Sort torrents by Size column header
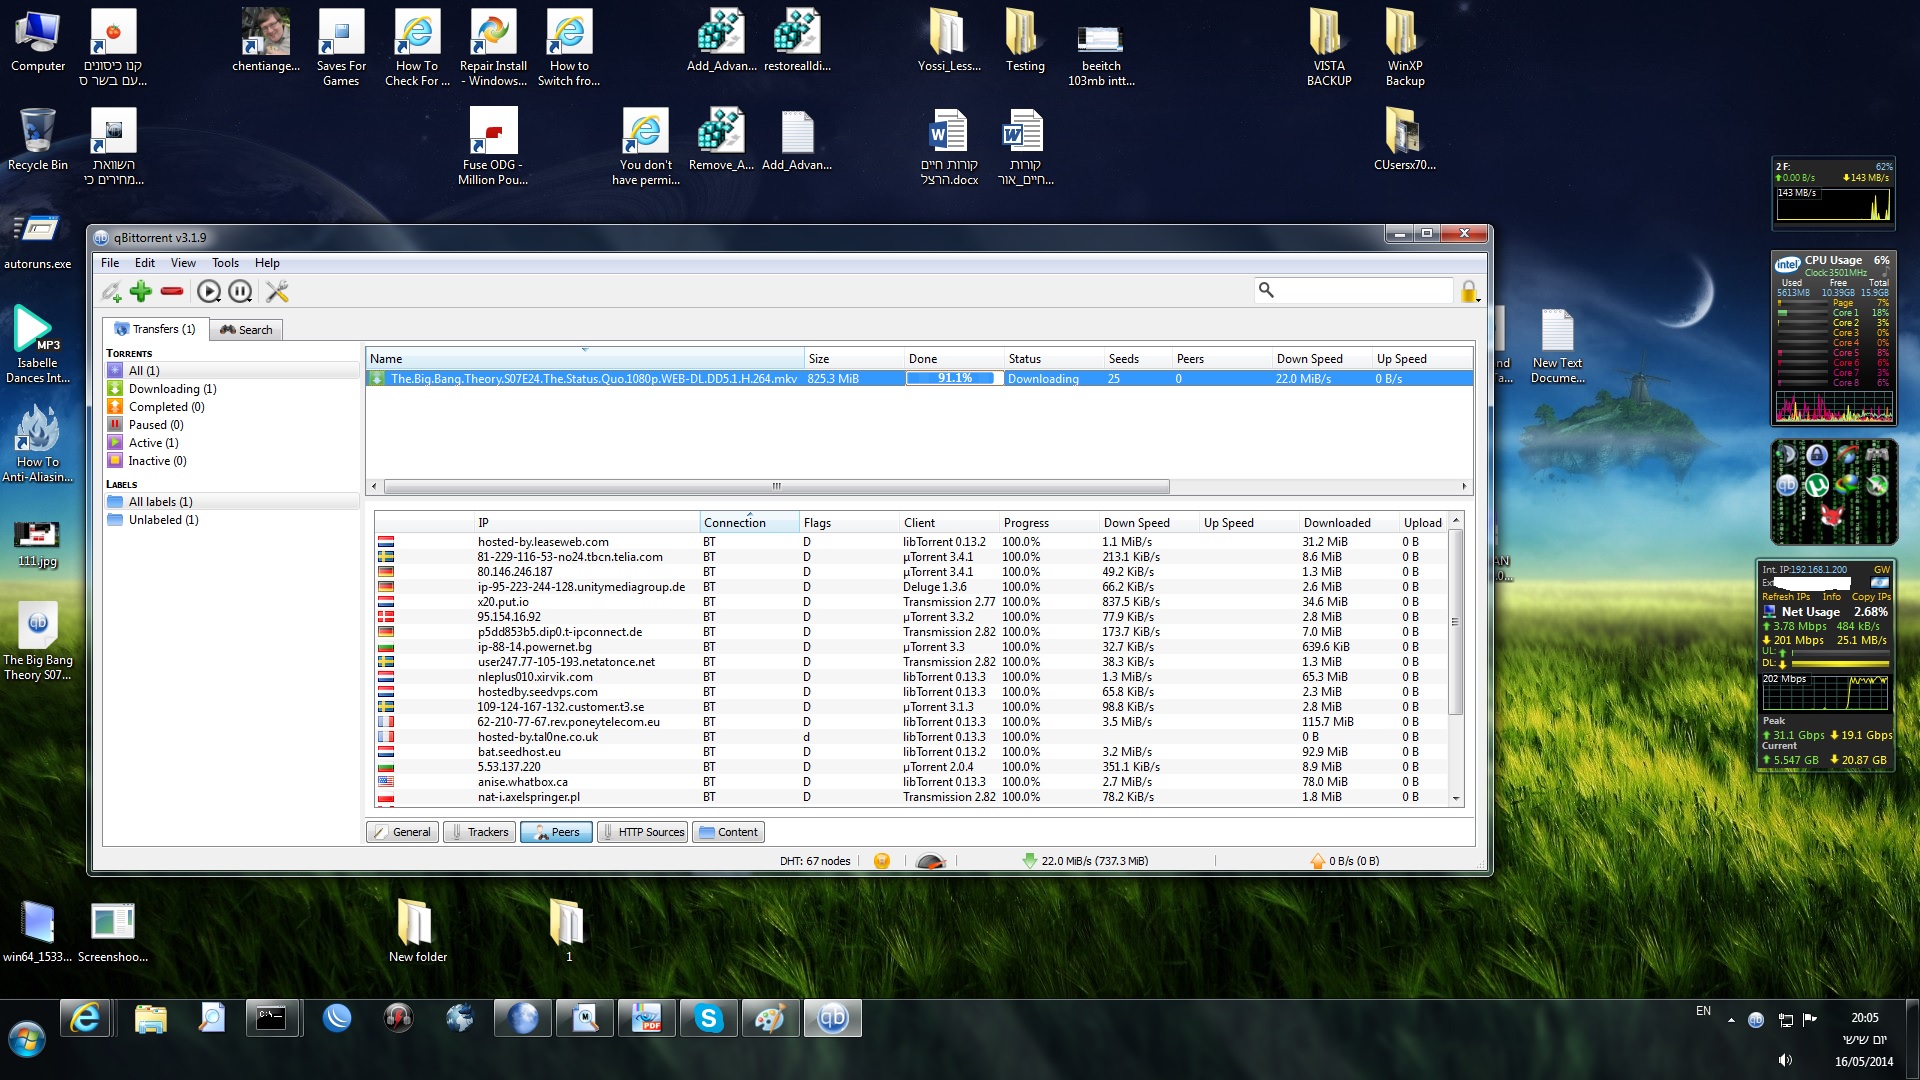Viewport: 1920px width, 1080px height. pyautogui.click(x=855, y=359)
